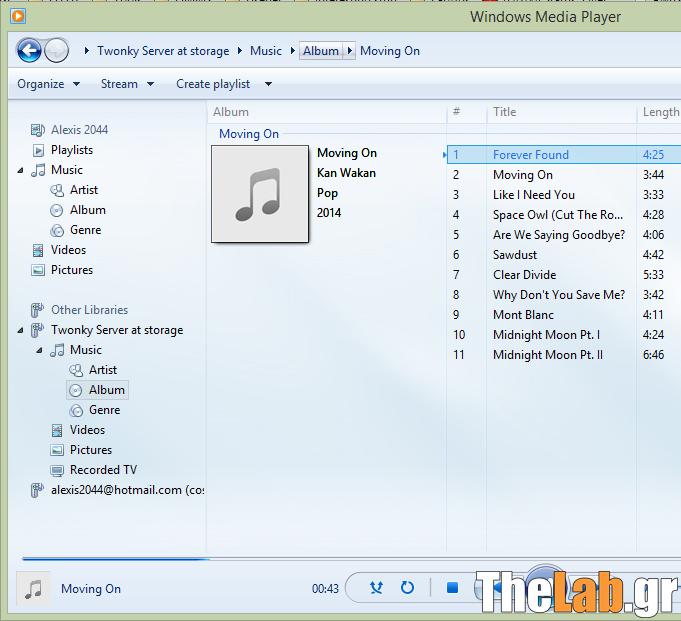The height and width of the screenshot is (621, 681).
Task: Collapse the local Music tree node
Action: click(20, 171)
